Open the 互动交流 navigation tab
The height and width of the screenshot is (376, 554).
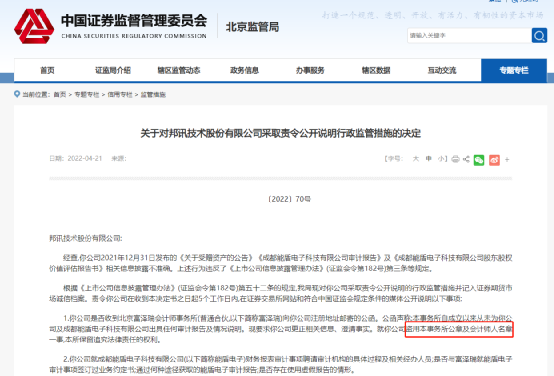pyautogui.click(x=442, y=70)
